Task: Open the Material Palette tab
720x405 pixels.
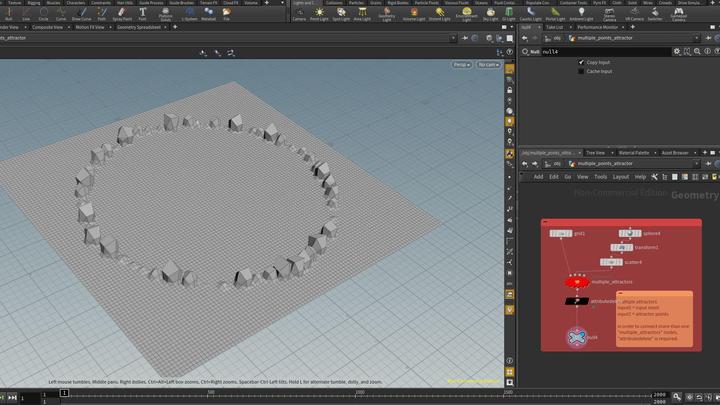Action: [x=634, y=153]
